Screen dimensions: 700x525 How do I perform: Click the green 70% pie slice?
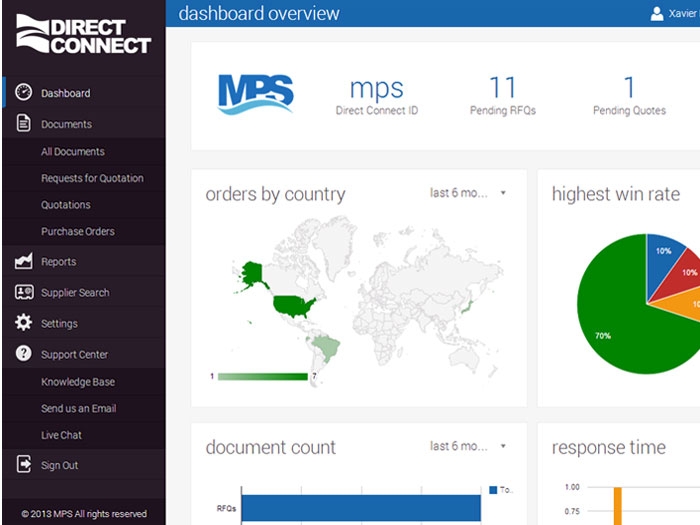pos(621,321)
